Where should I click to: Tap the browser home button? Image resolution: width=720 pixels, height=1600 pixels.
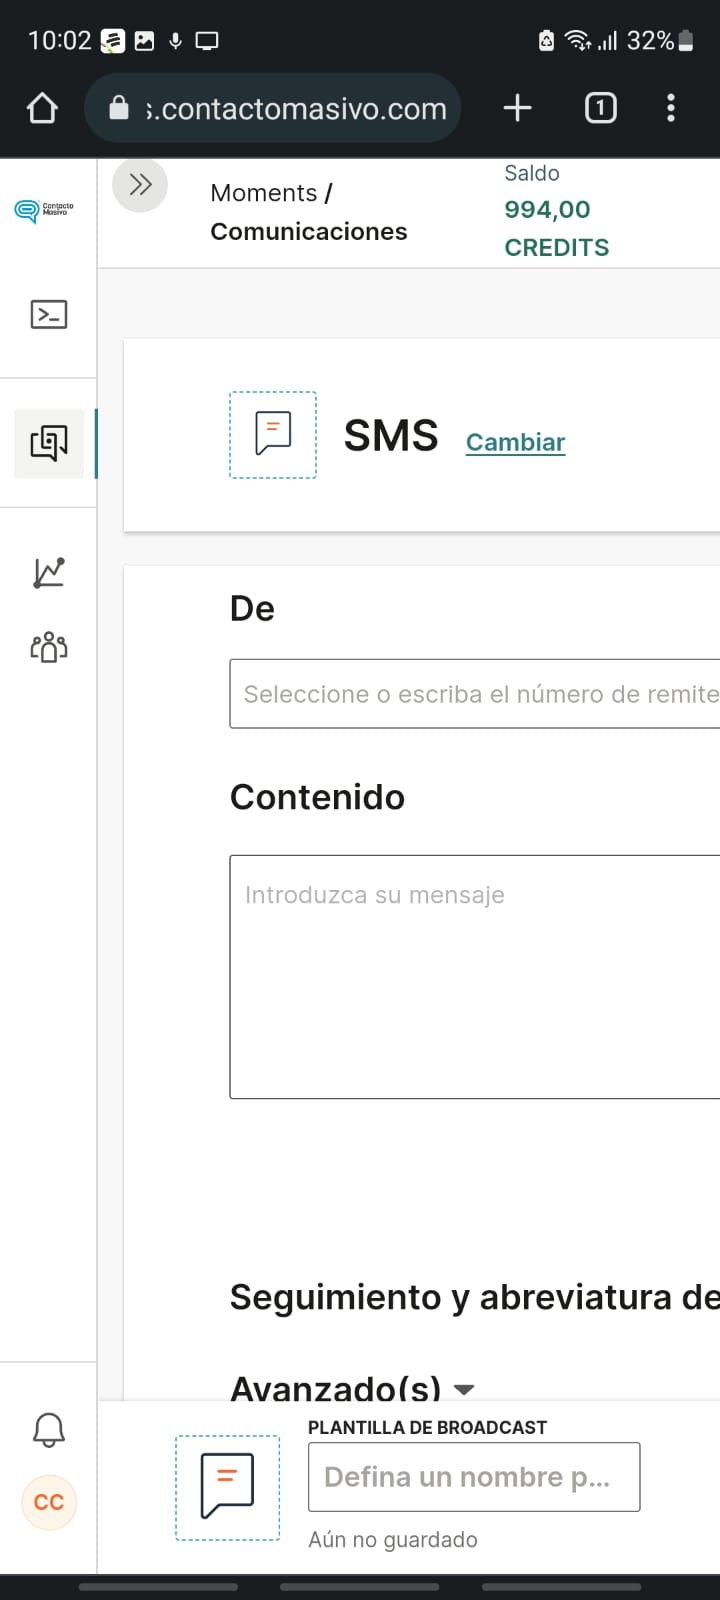coord(42,108)
